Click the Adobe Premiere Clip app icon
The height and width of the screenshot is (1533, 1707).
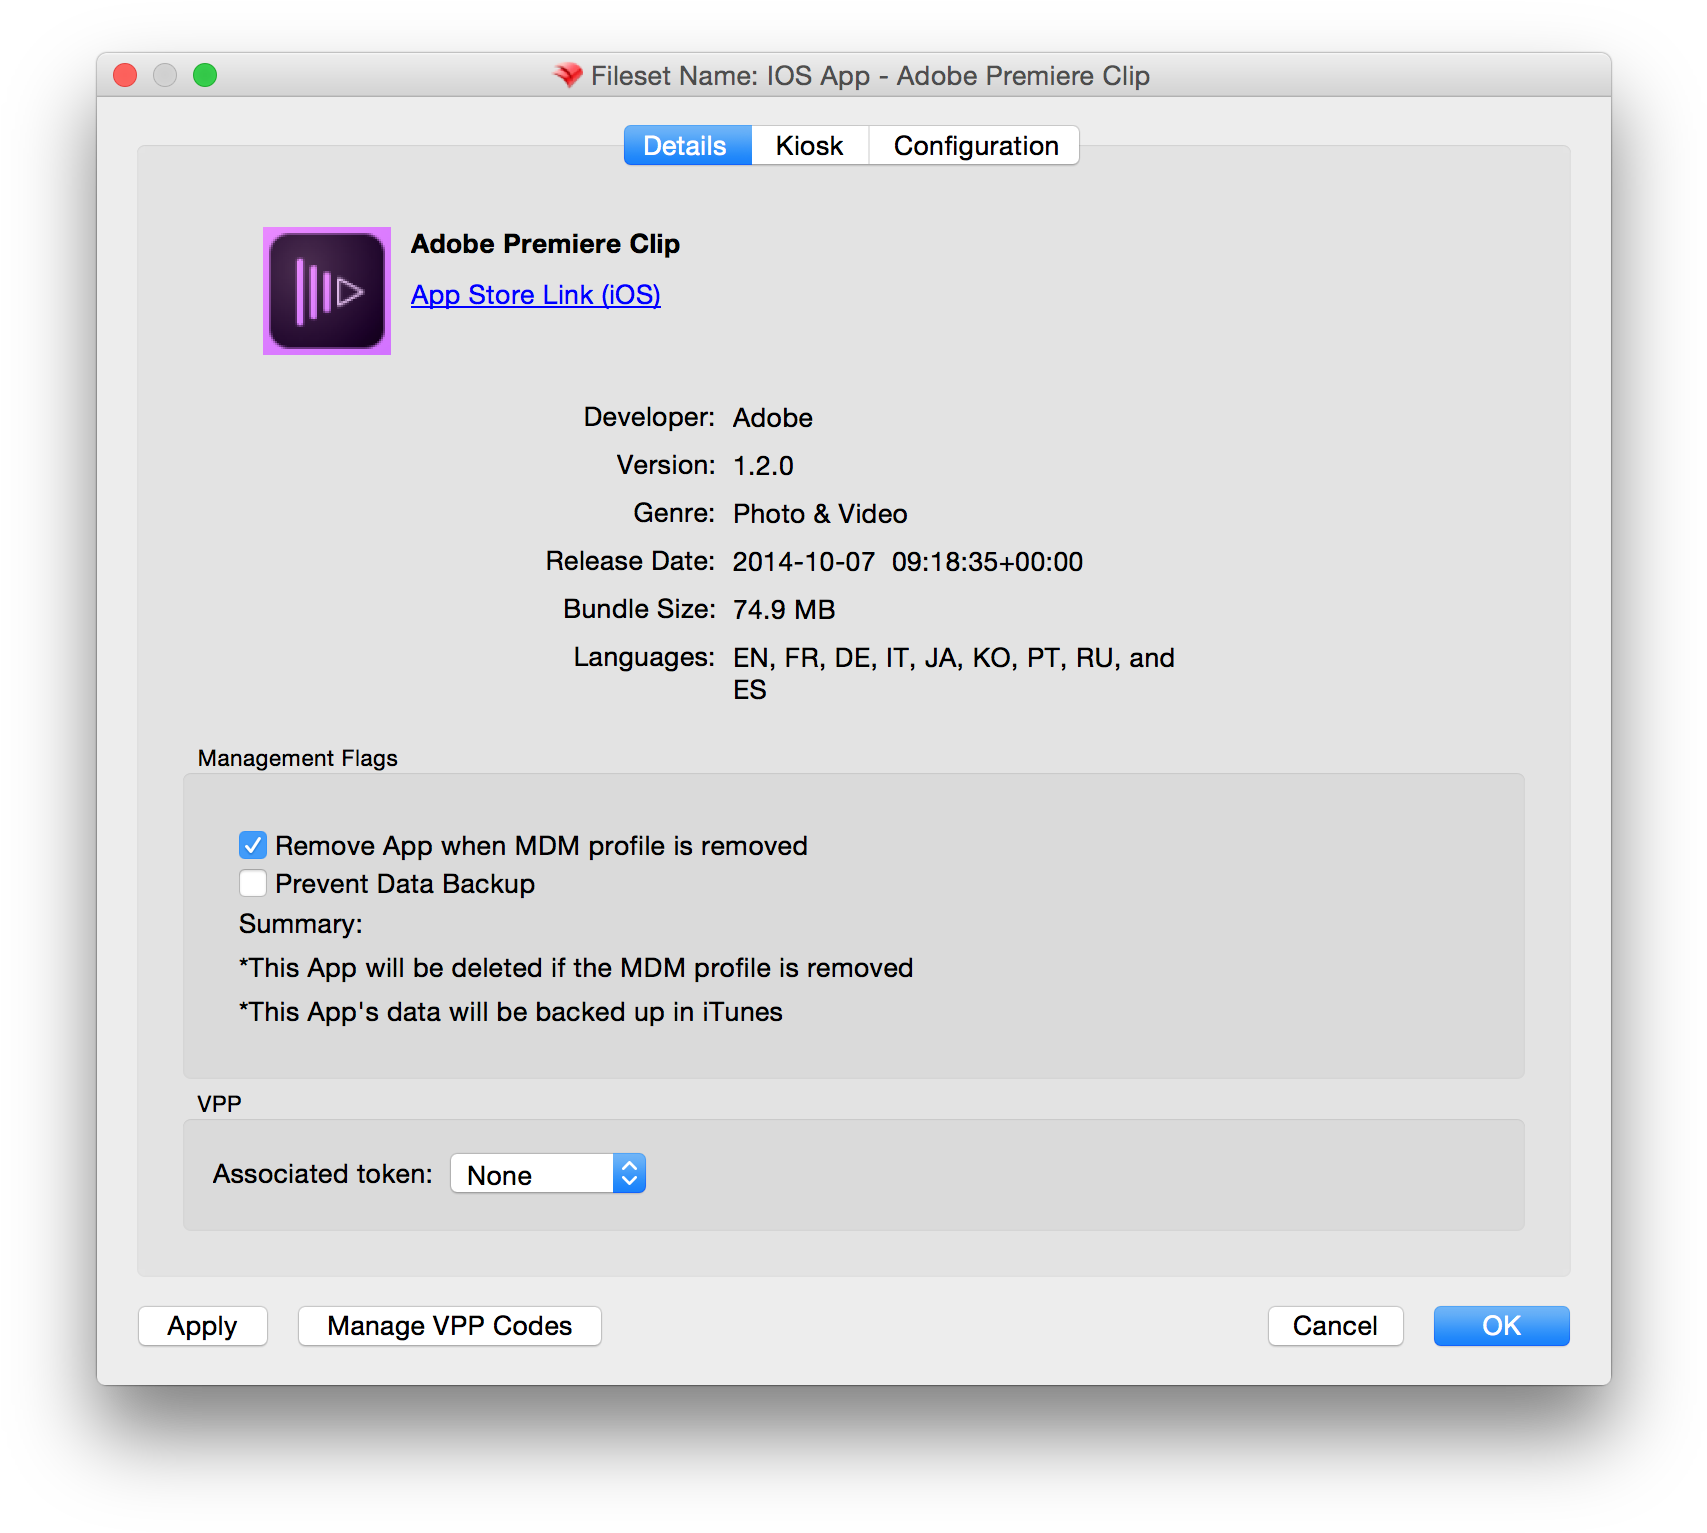point(326,291)
